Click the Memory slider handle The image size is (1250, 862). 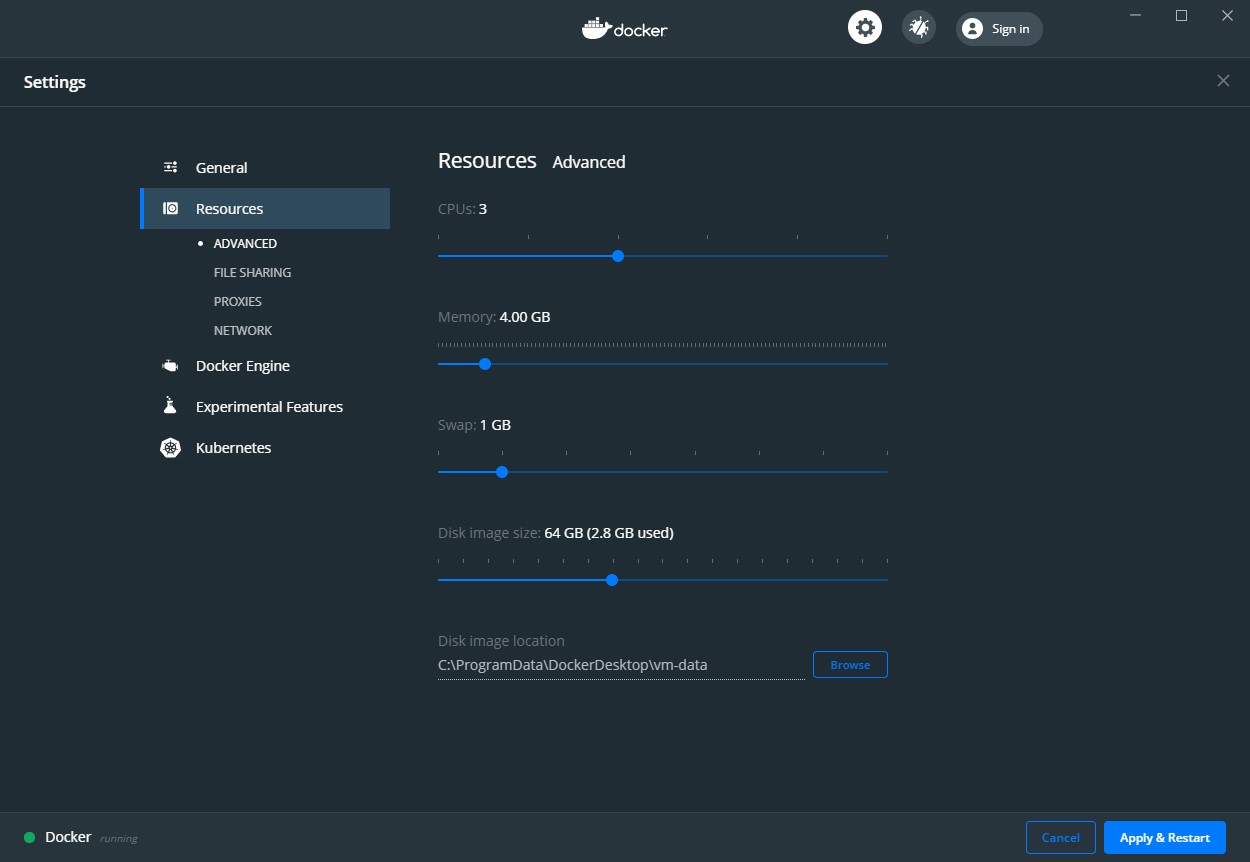click(x=485, y=364)
